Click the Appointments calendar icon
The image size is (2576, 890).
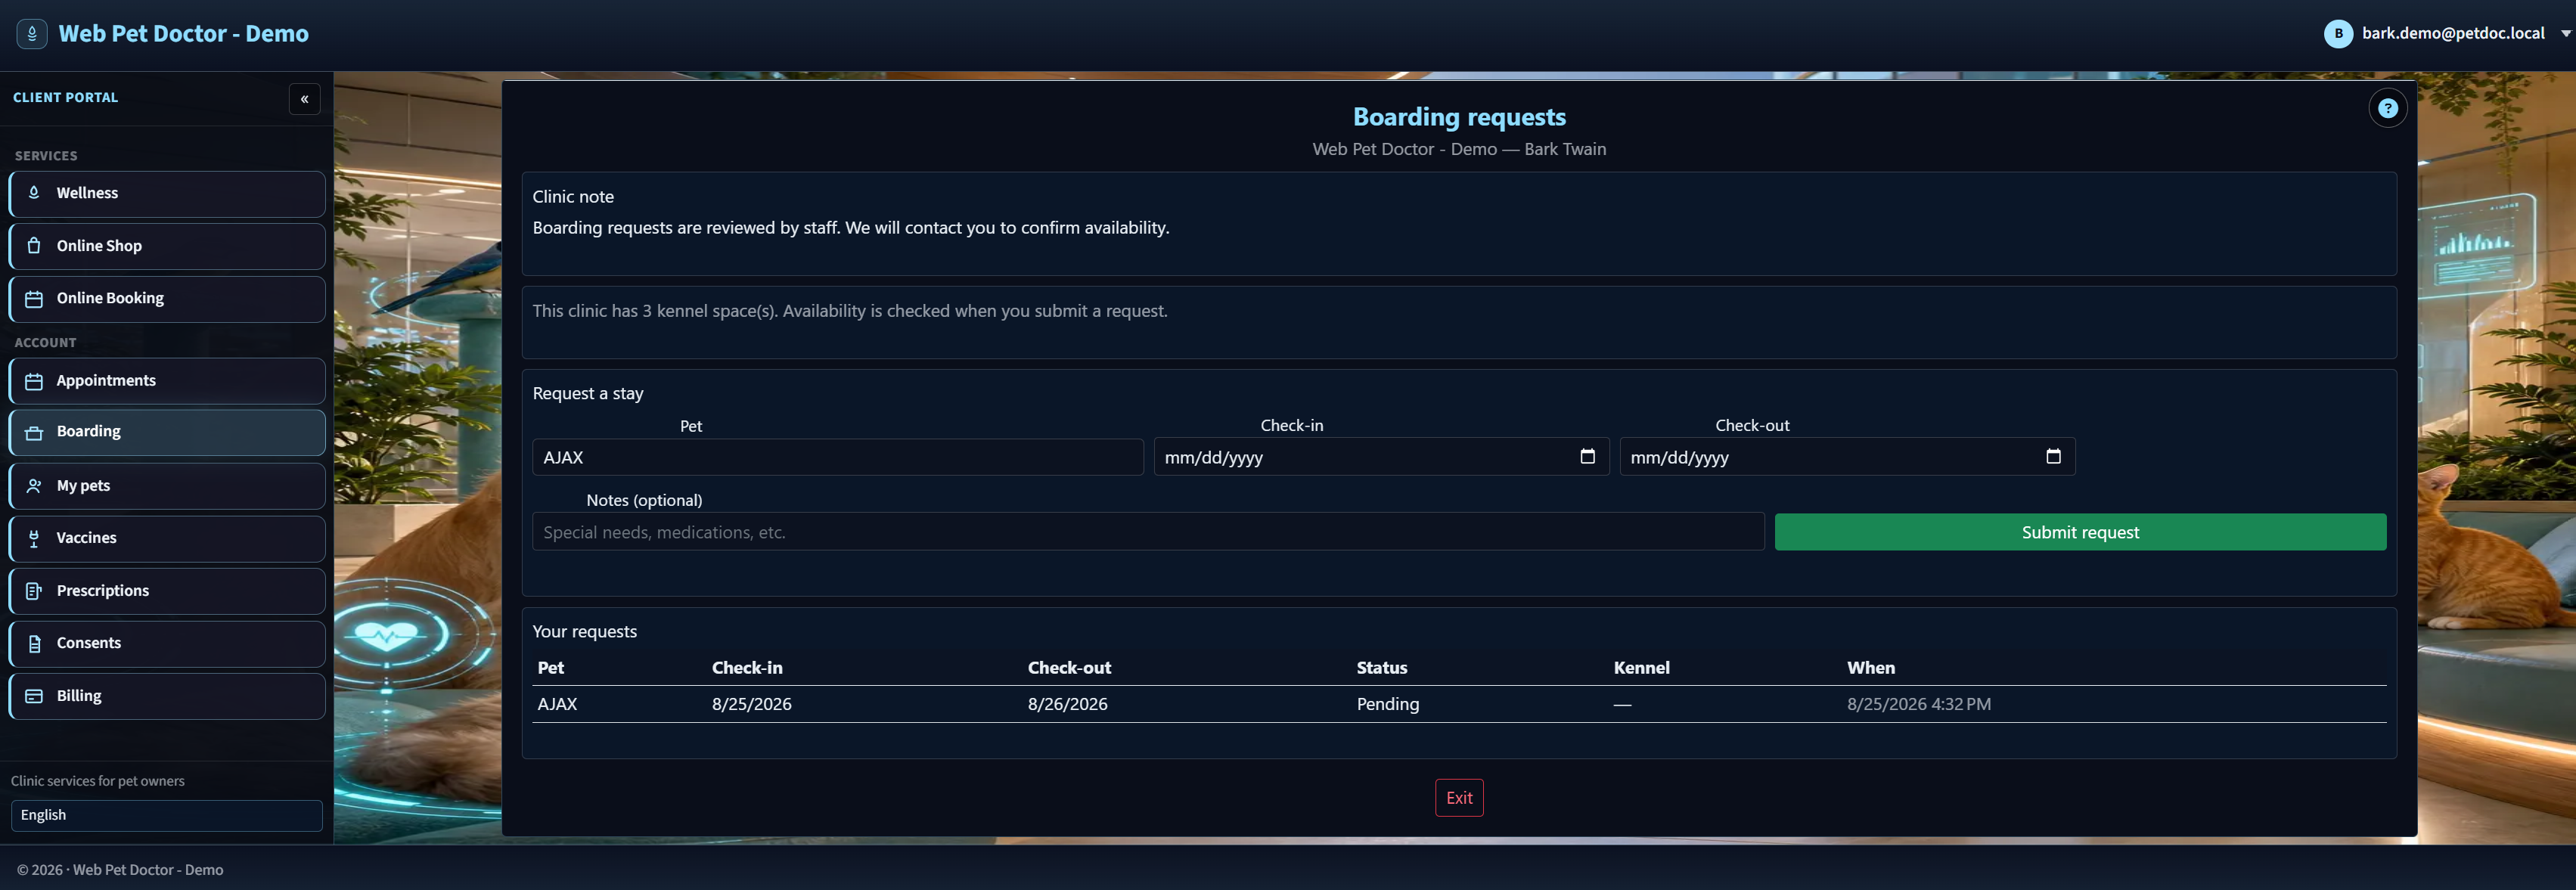(x=34, y=381)
